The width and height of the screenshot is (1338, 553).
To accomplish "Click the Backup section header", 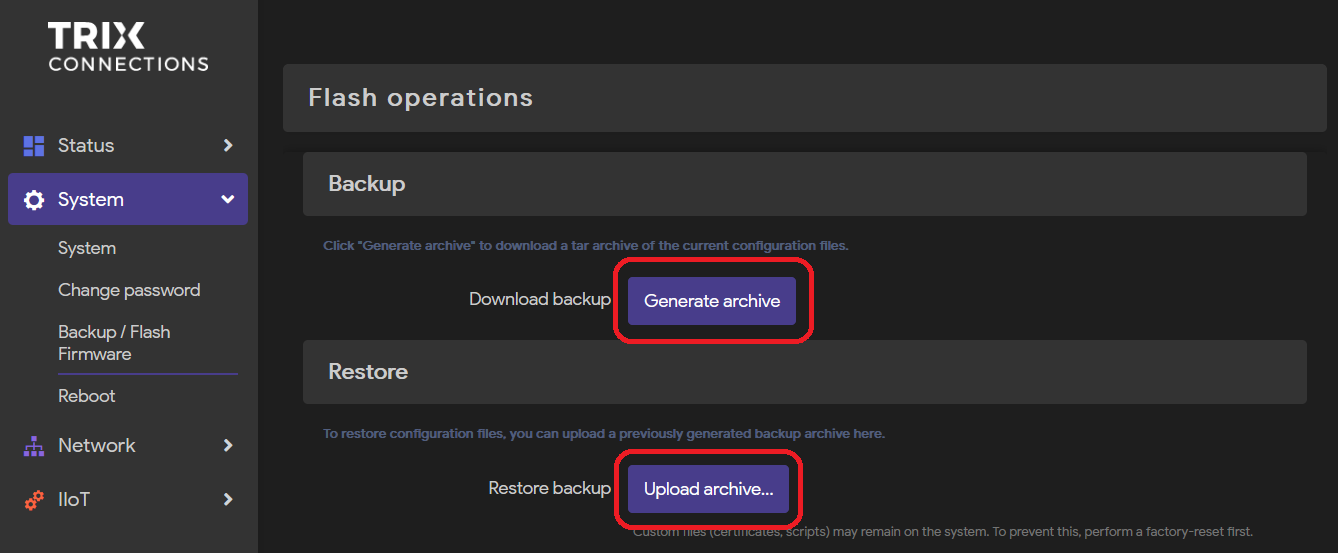I will tap(805, 184).
